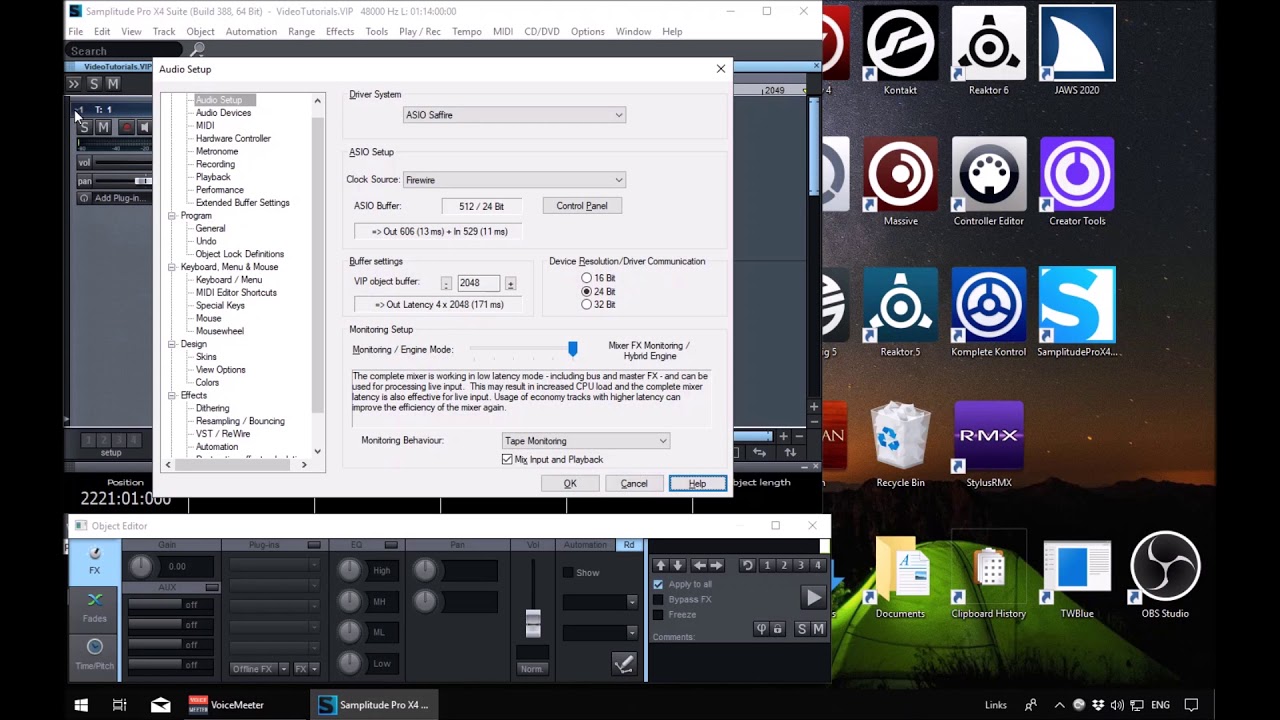The height and width of the screenshot is (720, 1280).
Task: Enable Bypass FX checkbox
Action: tap(658, 599)
